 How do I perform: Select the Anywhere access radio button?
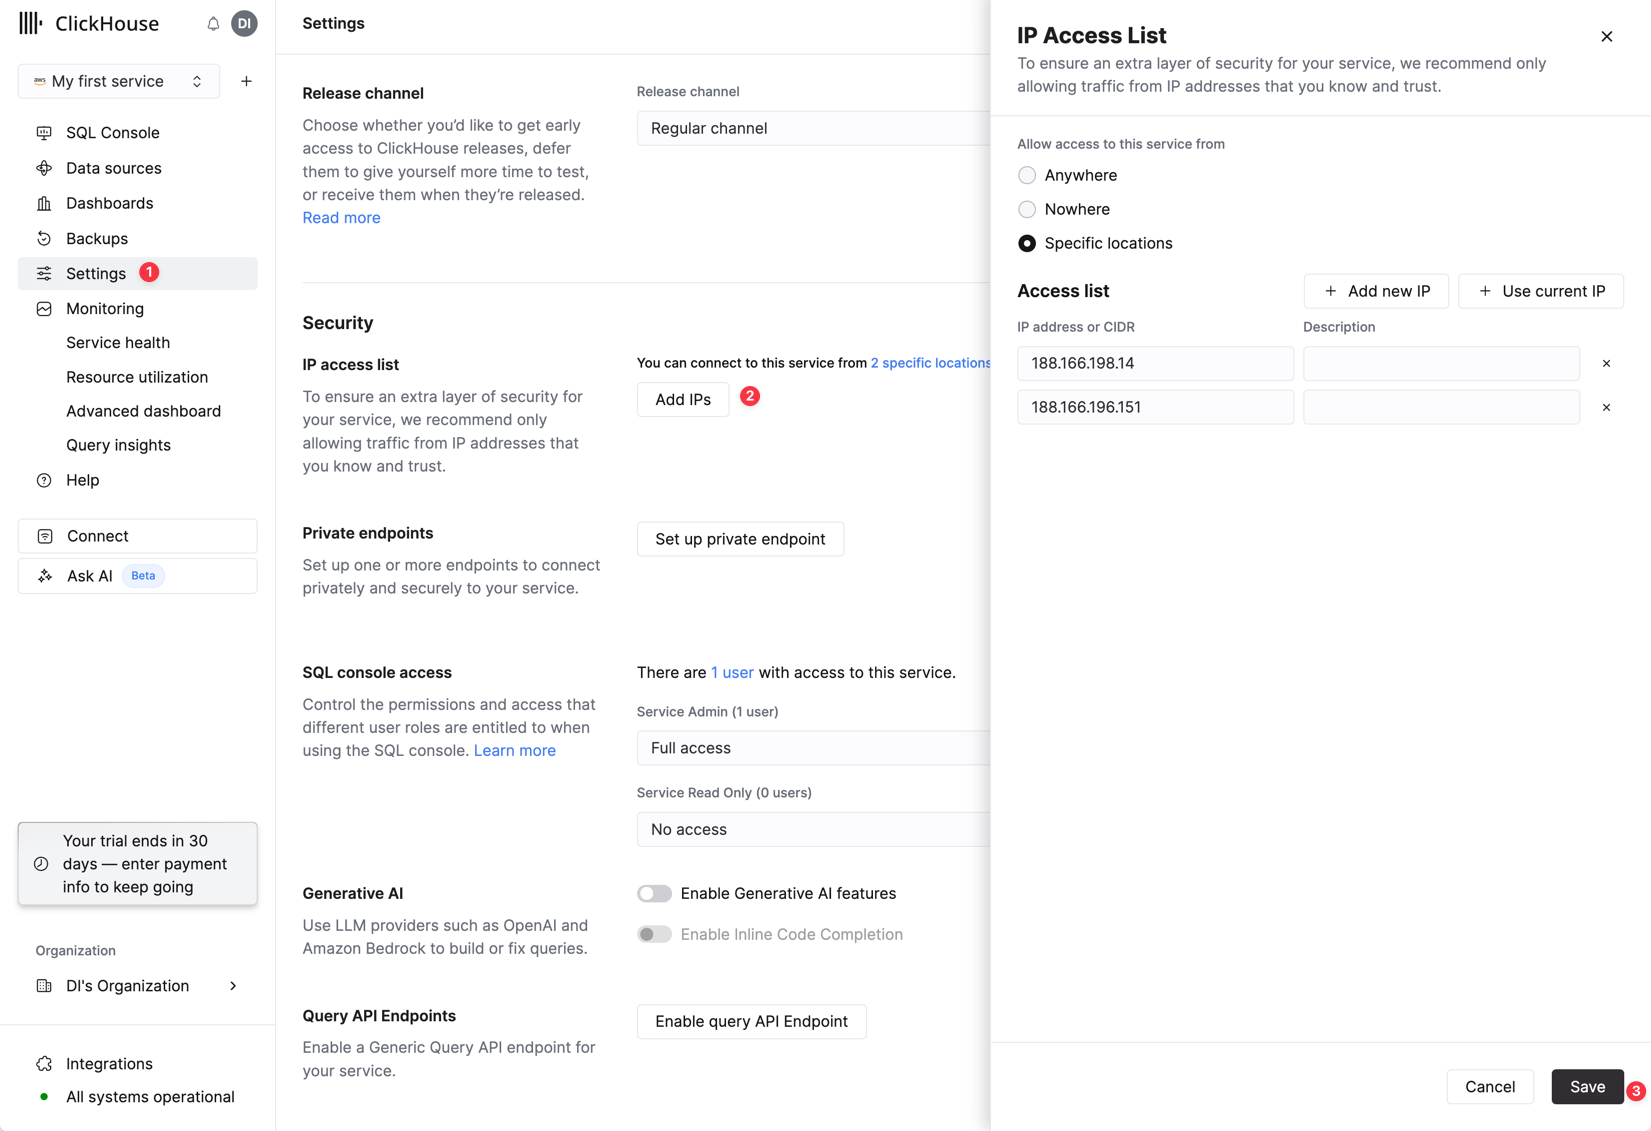pyautogui.click(x=1026, y=175)
